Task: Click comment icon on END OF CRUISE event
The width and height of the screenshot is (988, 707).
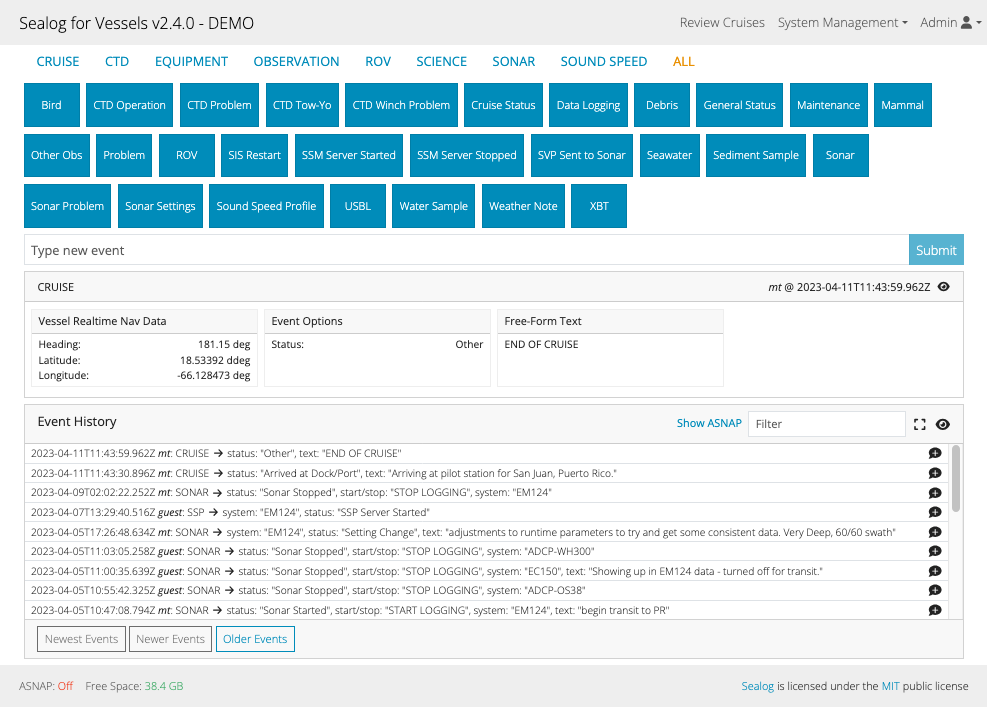Action: [934, 453]
